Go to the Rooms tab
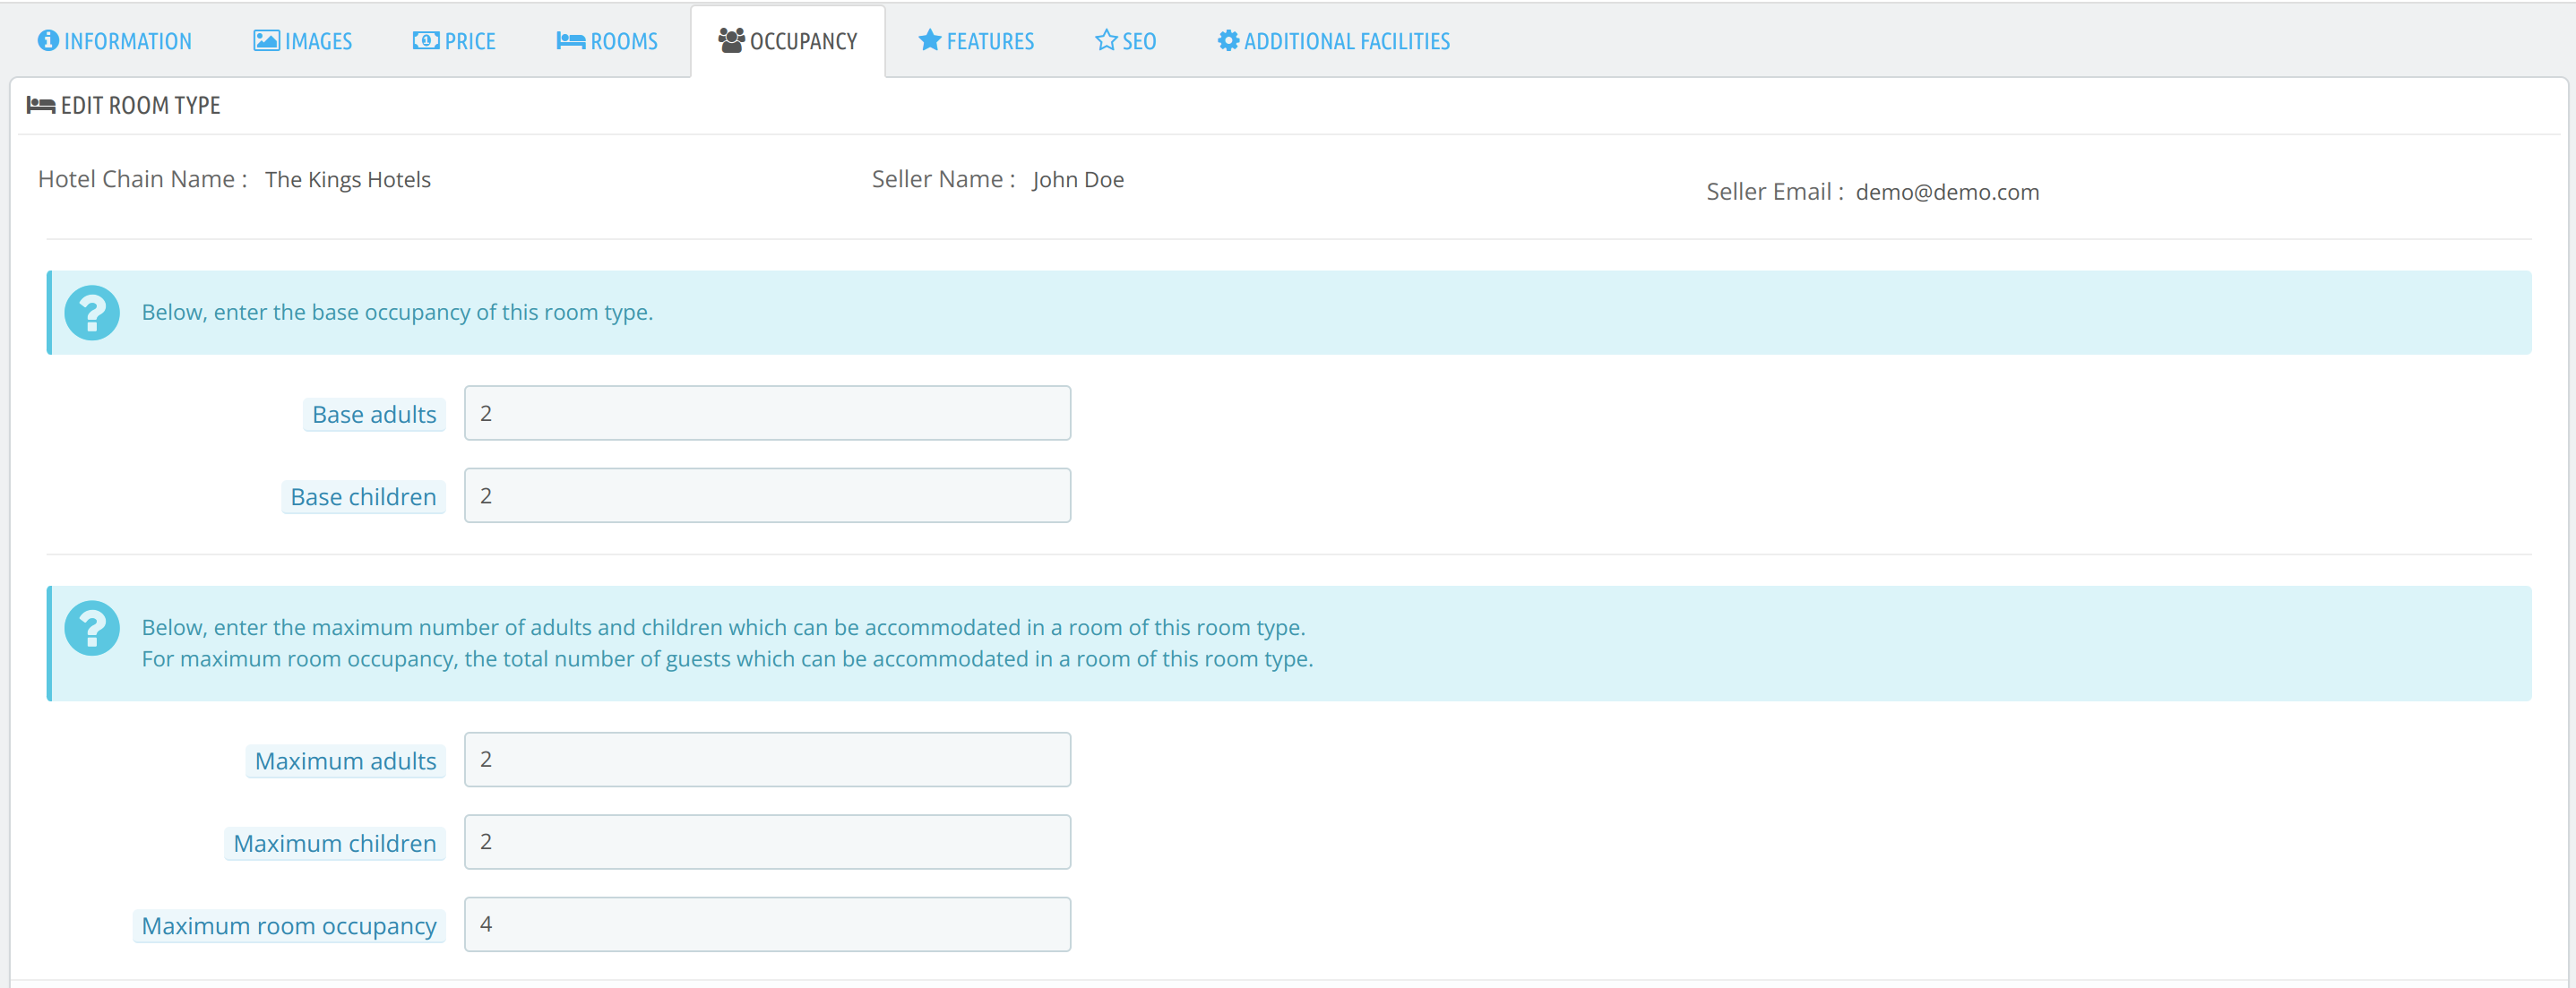 tap(607, 41)
